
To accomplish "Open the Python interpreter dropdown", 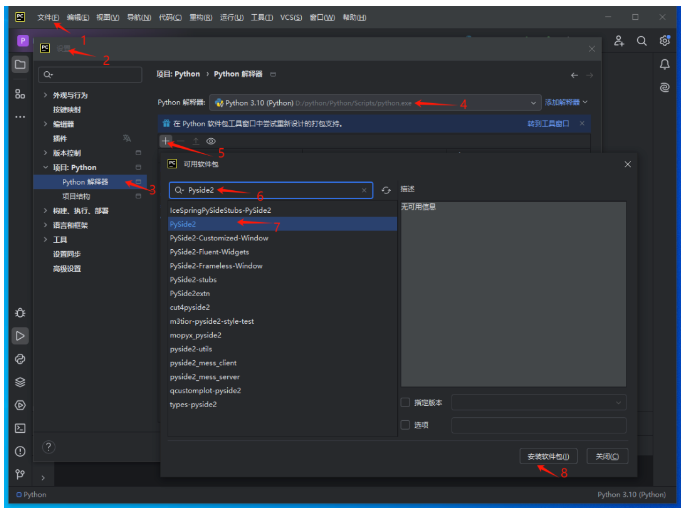I will (375, 103).
